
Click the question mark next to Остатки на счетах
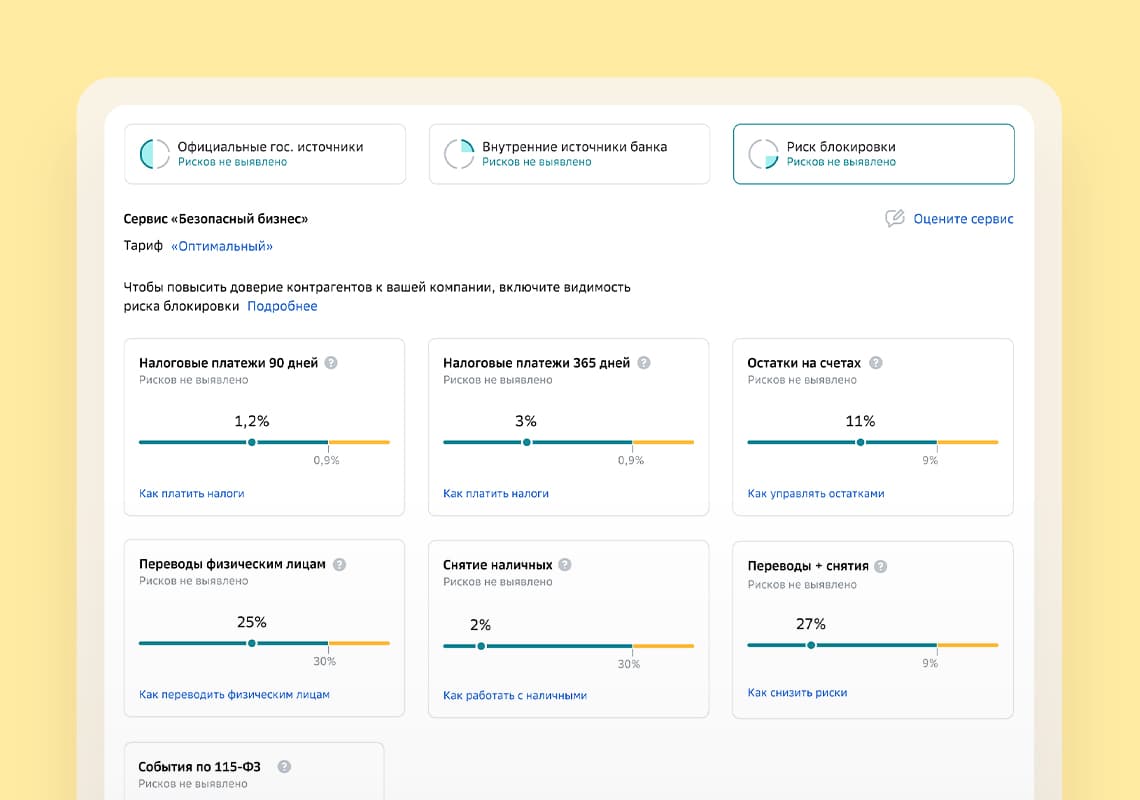(875, 362)
